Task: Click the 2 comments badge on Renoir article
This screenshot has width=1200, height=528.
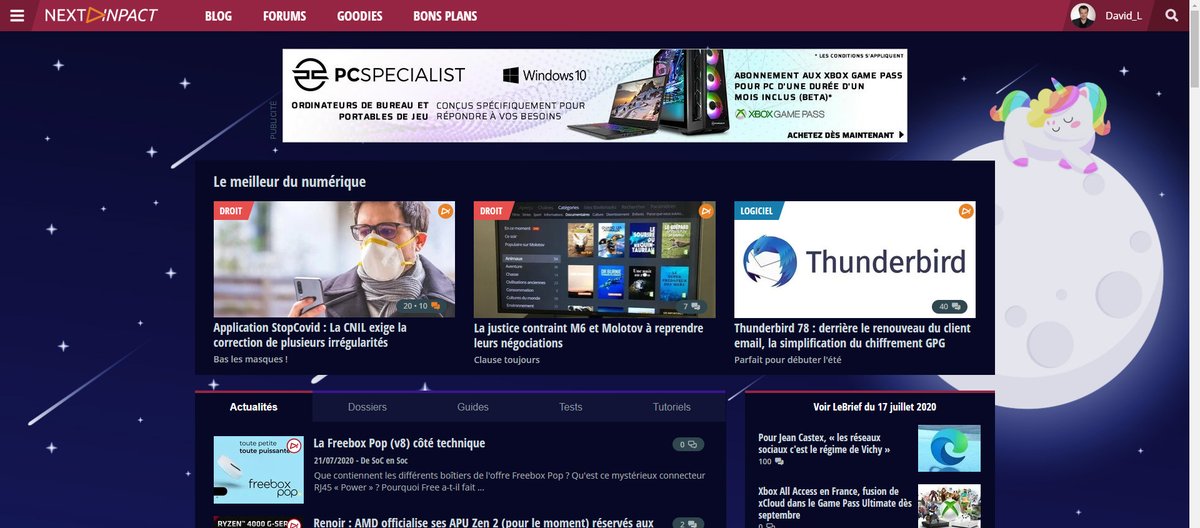Action: click(x=689, y=523)
